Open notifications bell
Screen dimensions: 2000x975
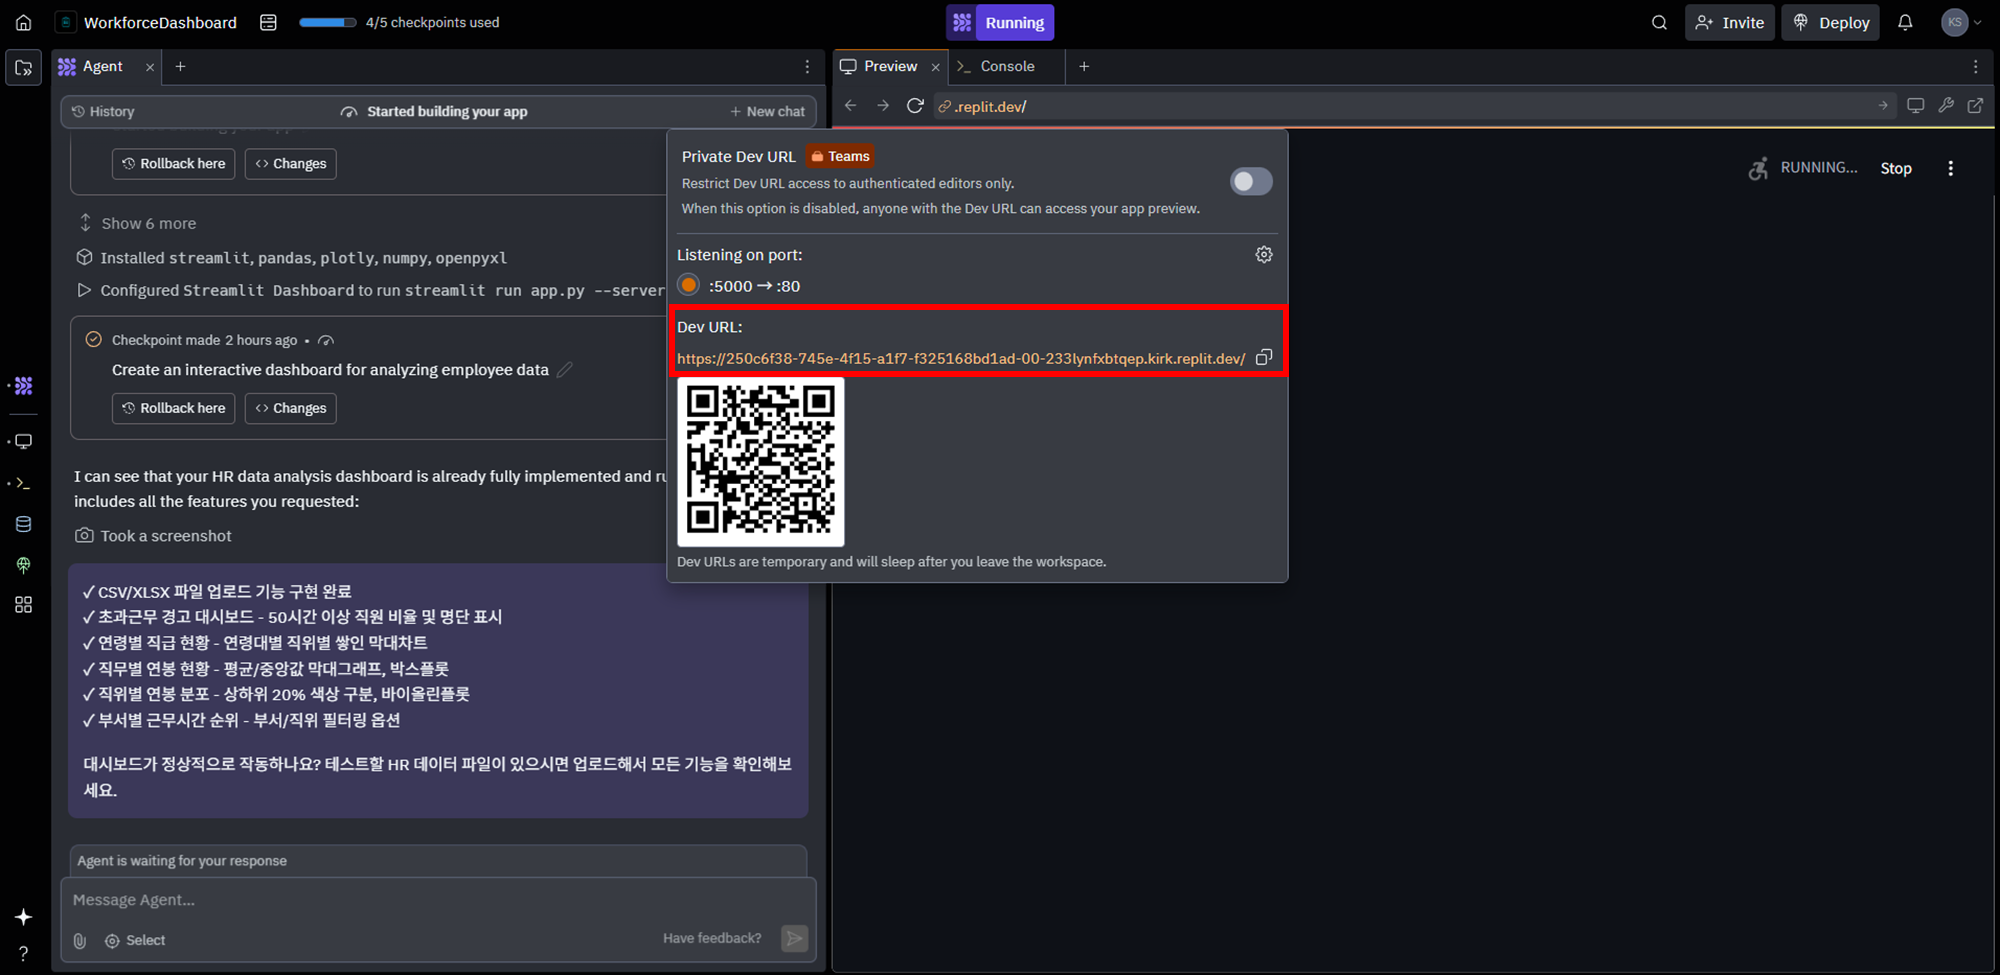(x=1905, y=22)
